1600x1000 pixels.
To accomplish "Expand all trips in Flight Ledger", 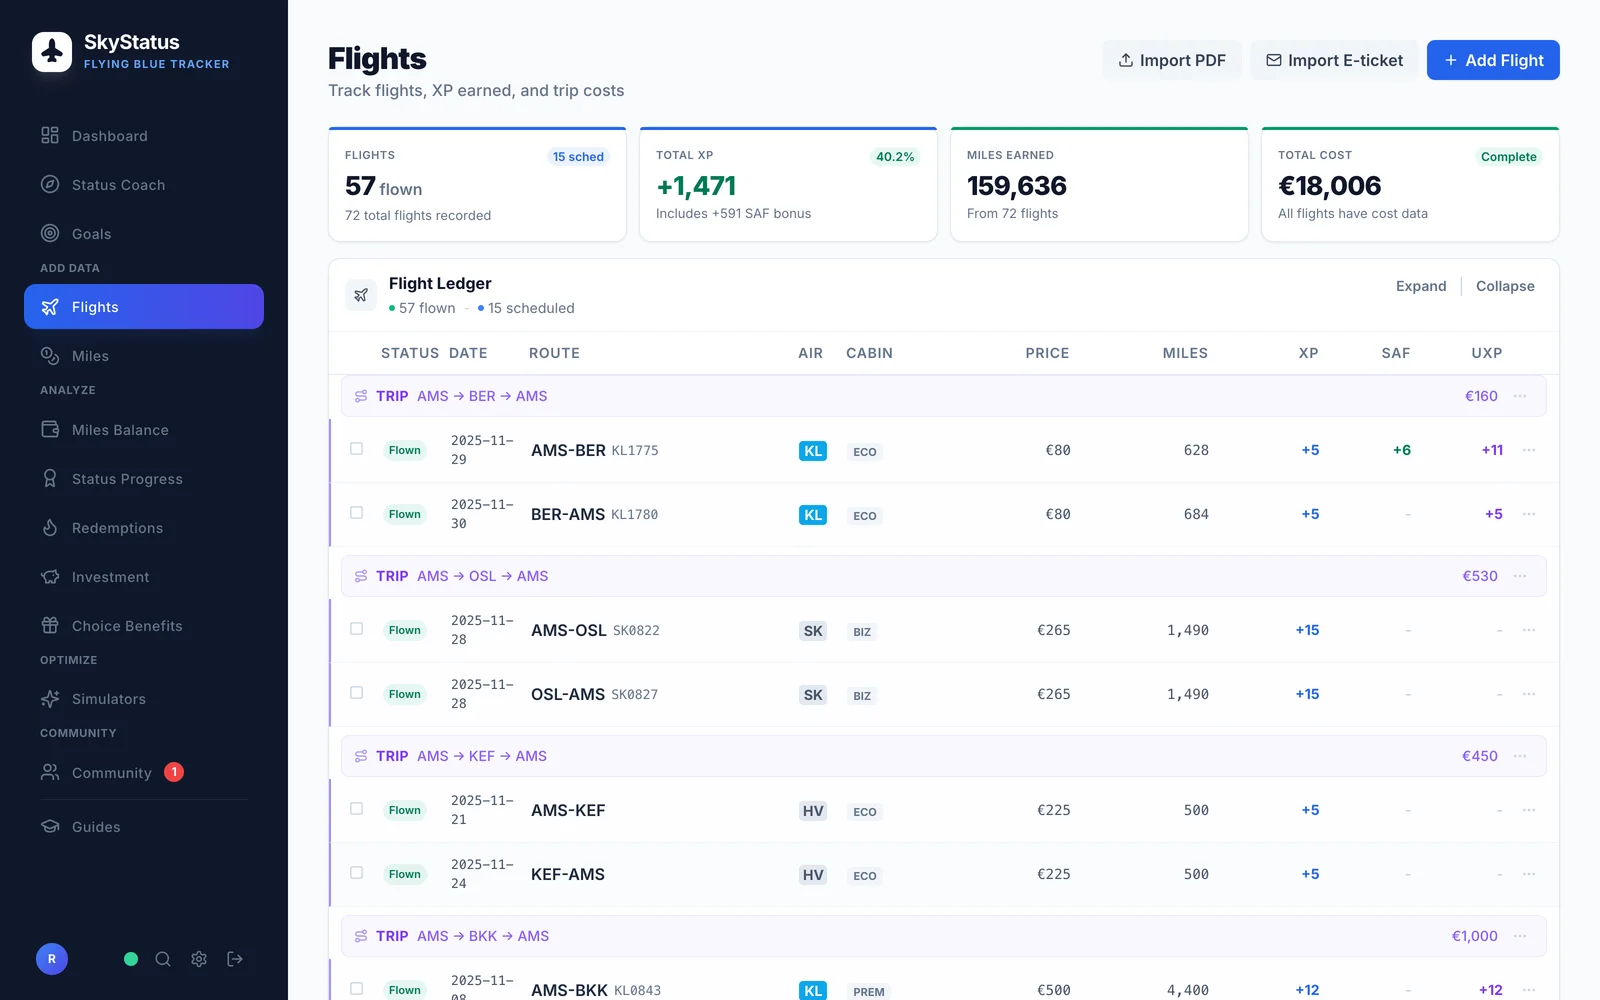I will (1421, 286).
